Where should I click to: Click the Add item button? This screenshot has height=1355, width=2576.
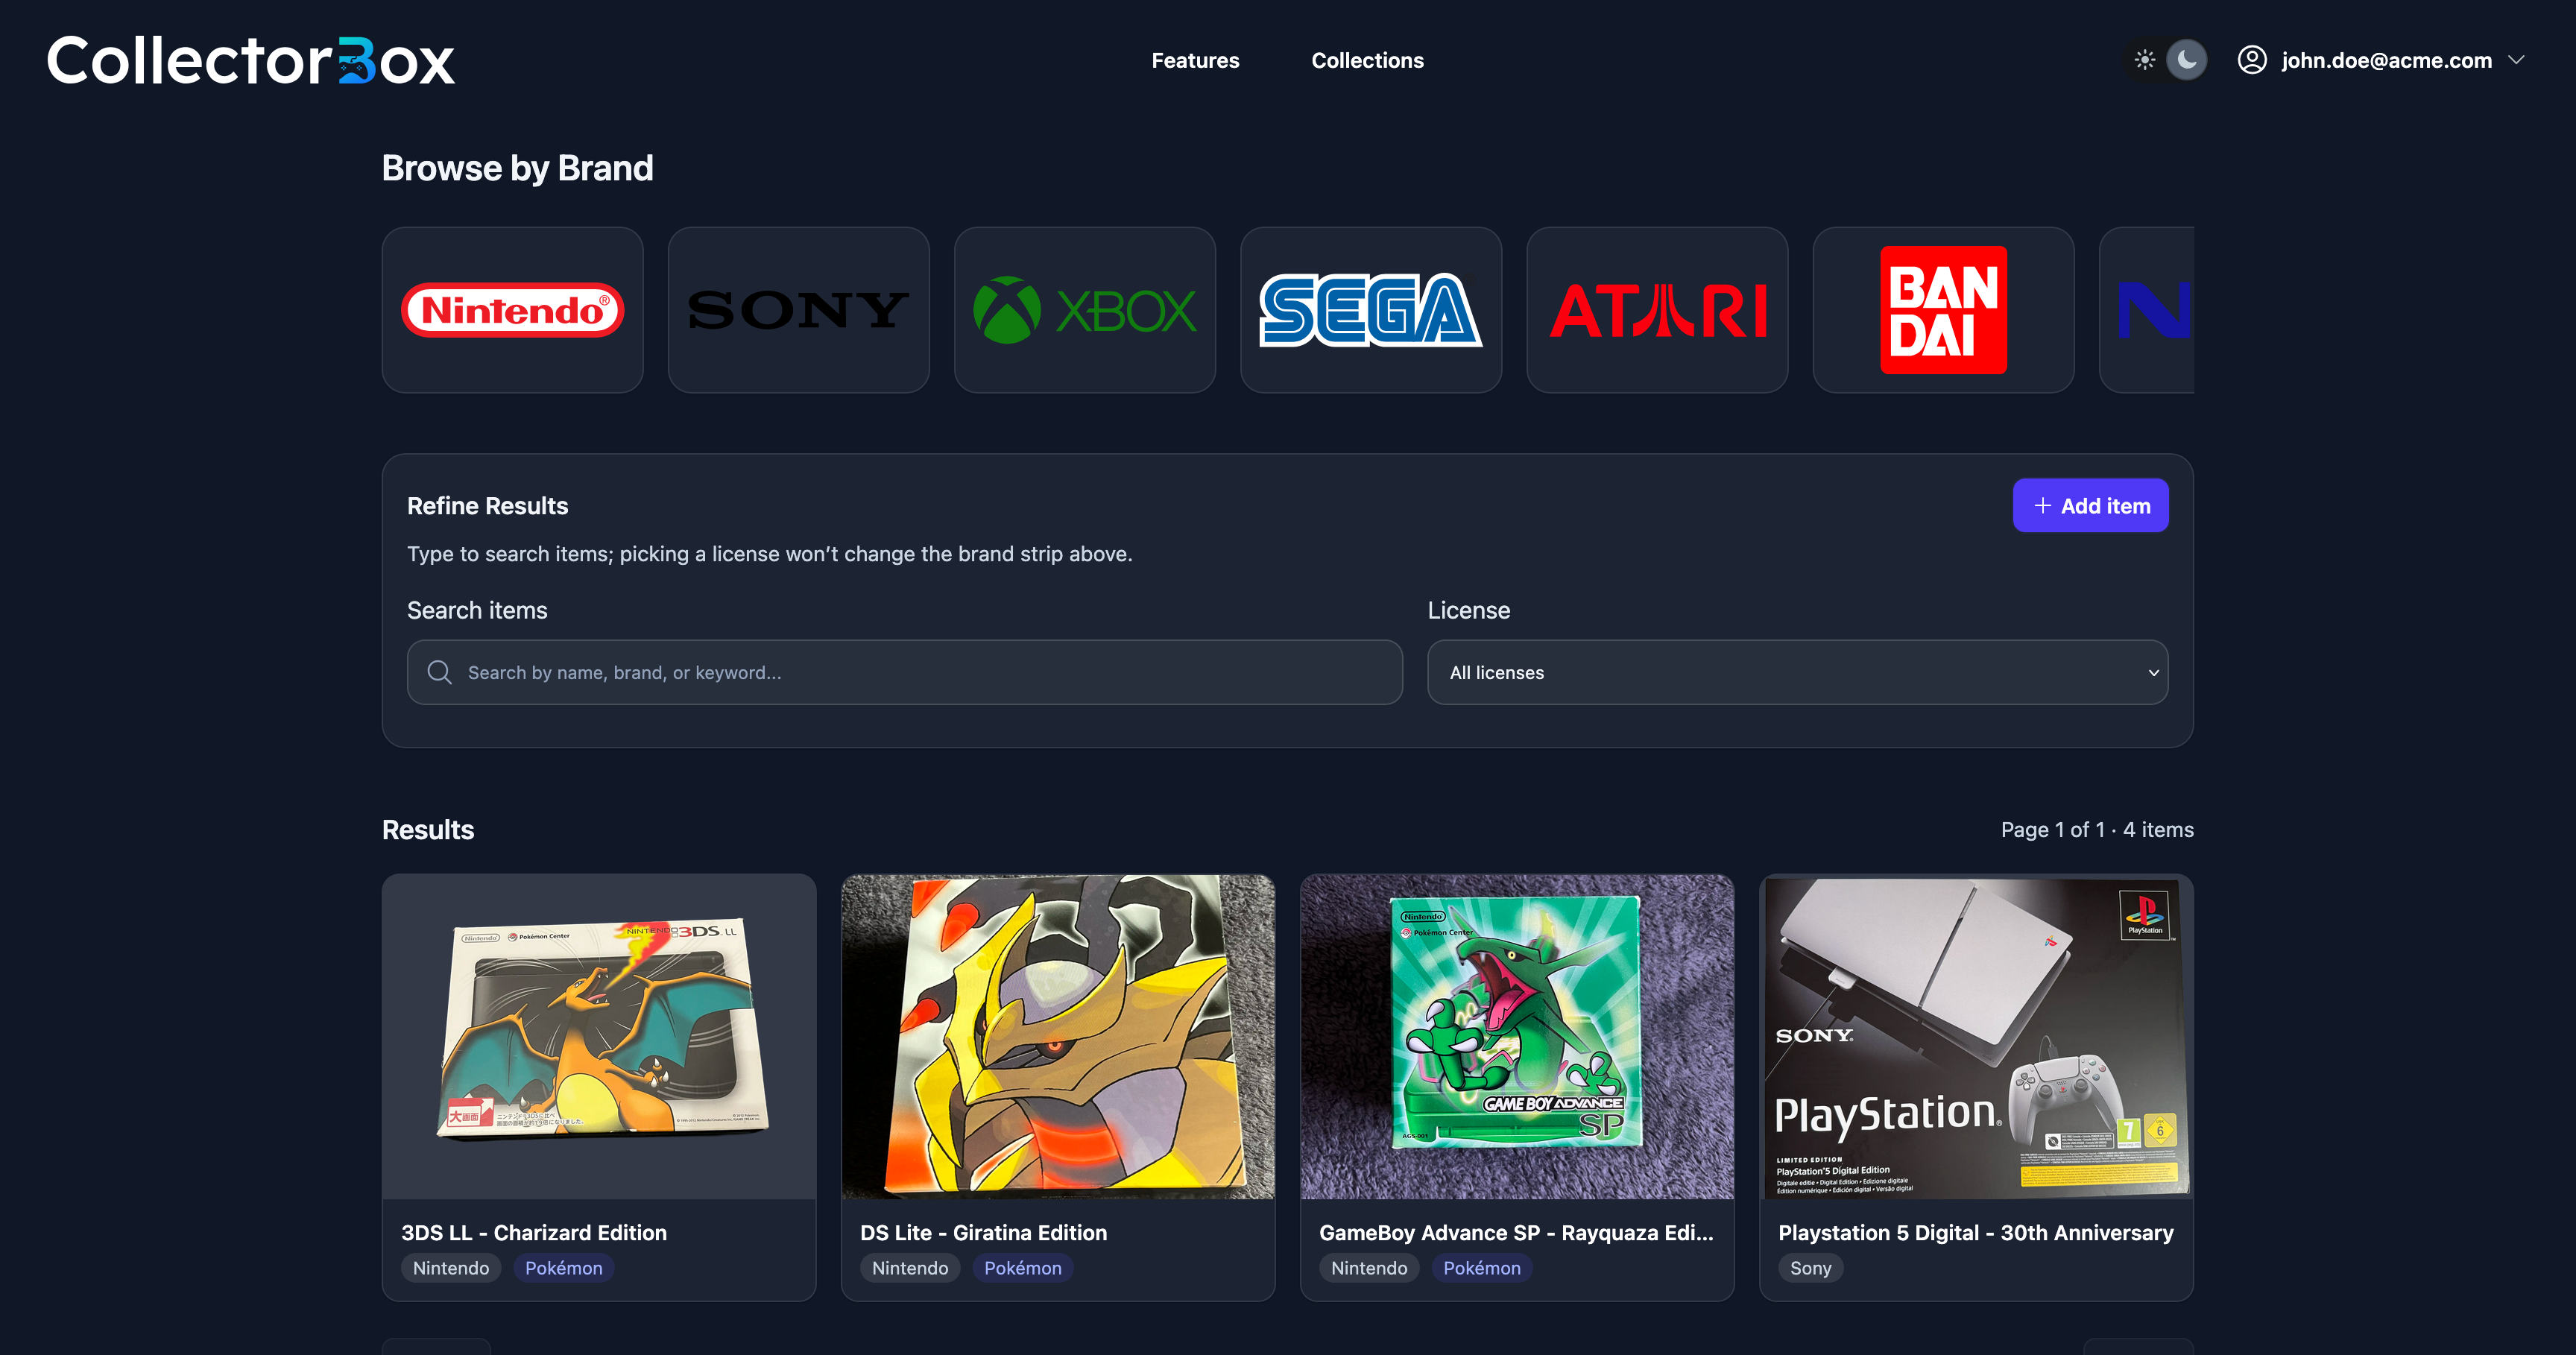[x=2090, y=506]
